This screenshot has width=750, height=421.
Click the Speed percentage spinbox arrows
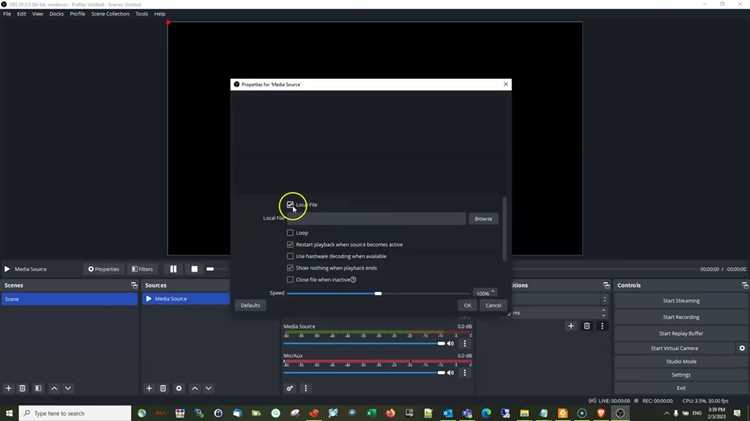click(493, 292)
